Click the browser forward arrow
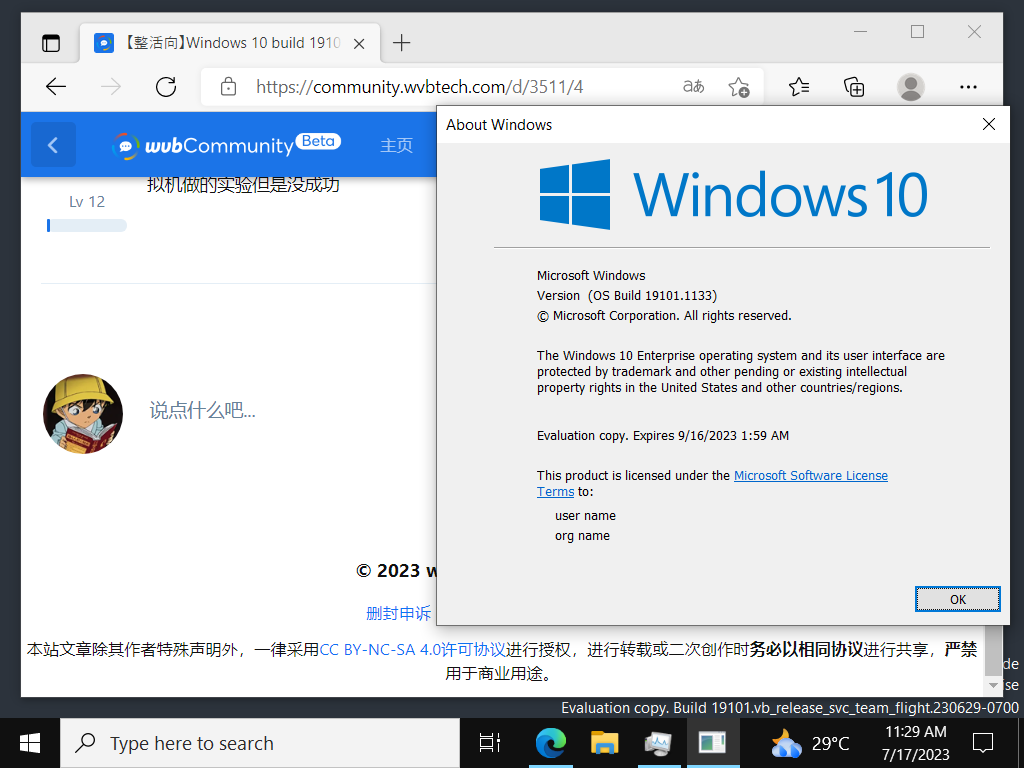1024x768 pixels. [111, 87]
